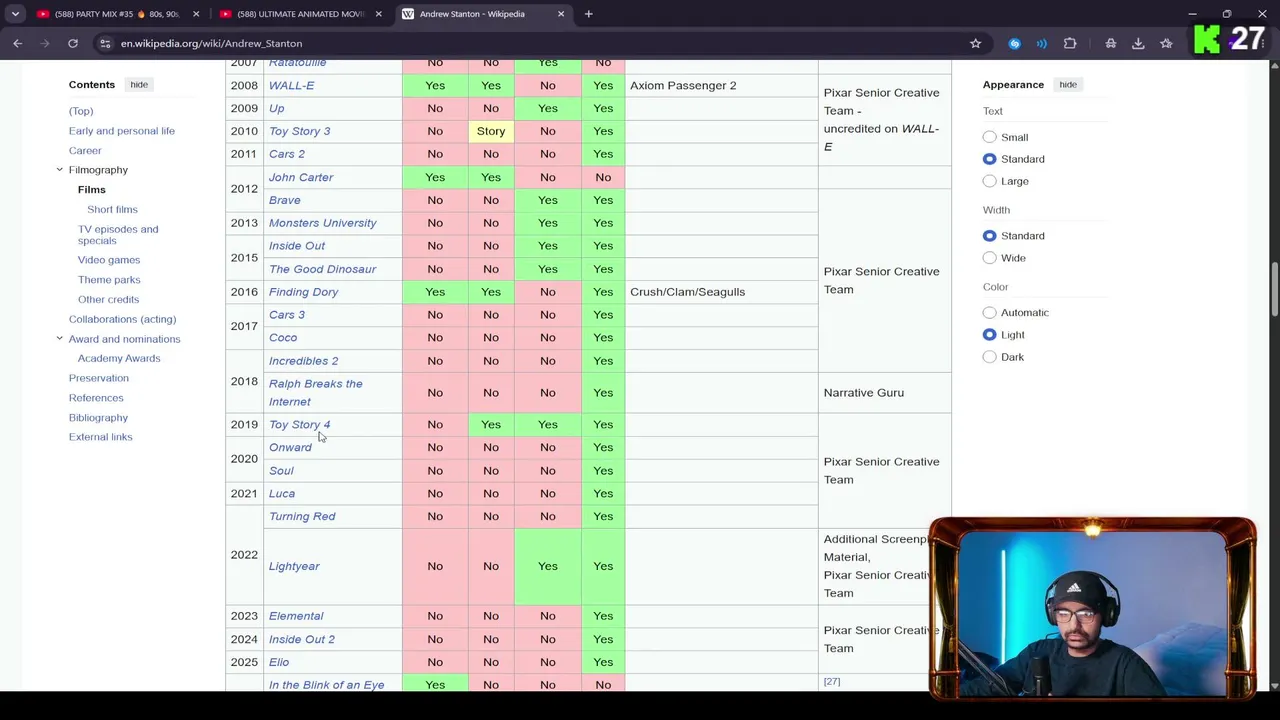
Task: Select Films in the Contents list
Action: click(x=91, y=190)
